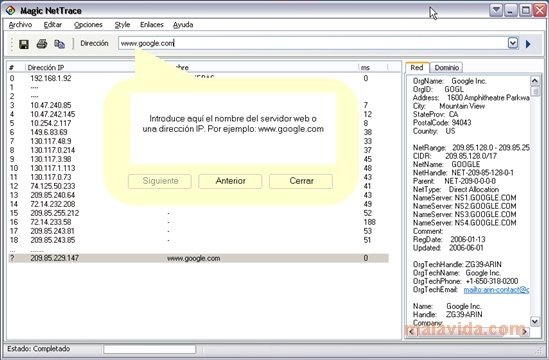Select hop row 149.6.83.69

click(x=199, y=132)
